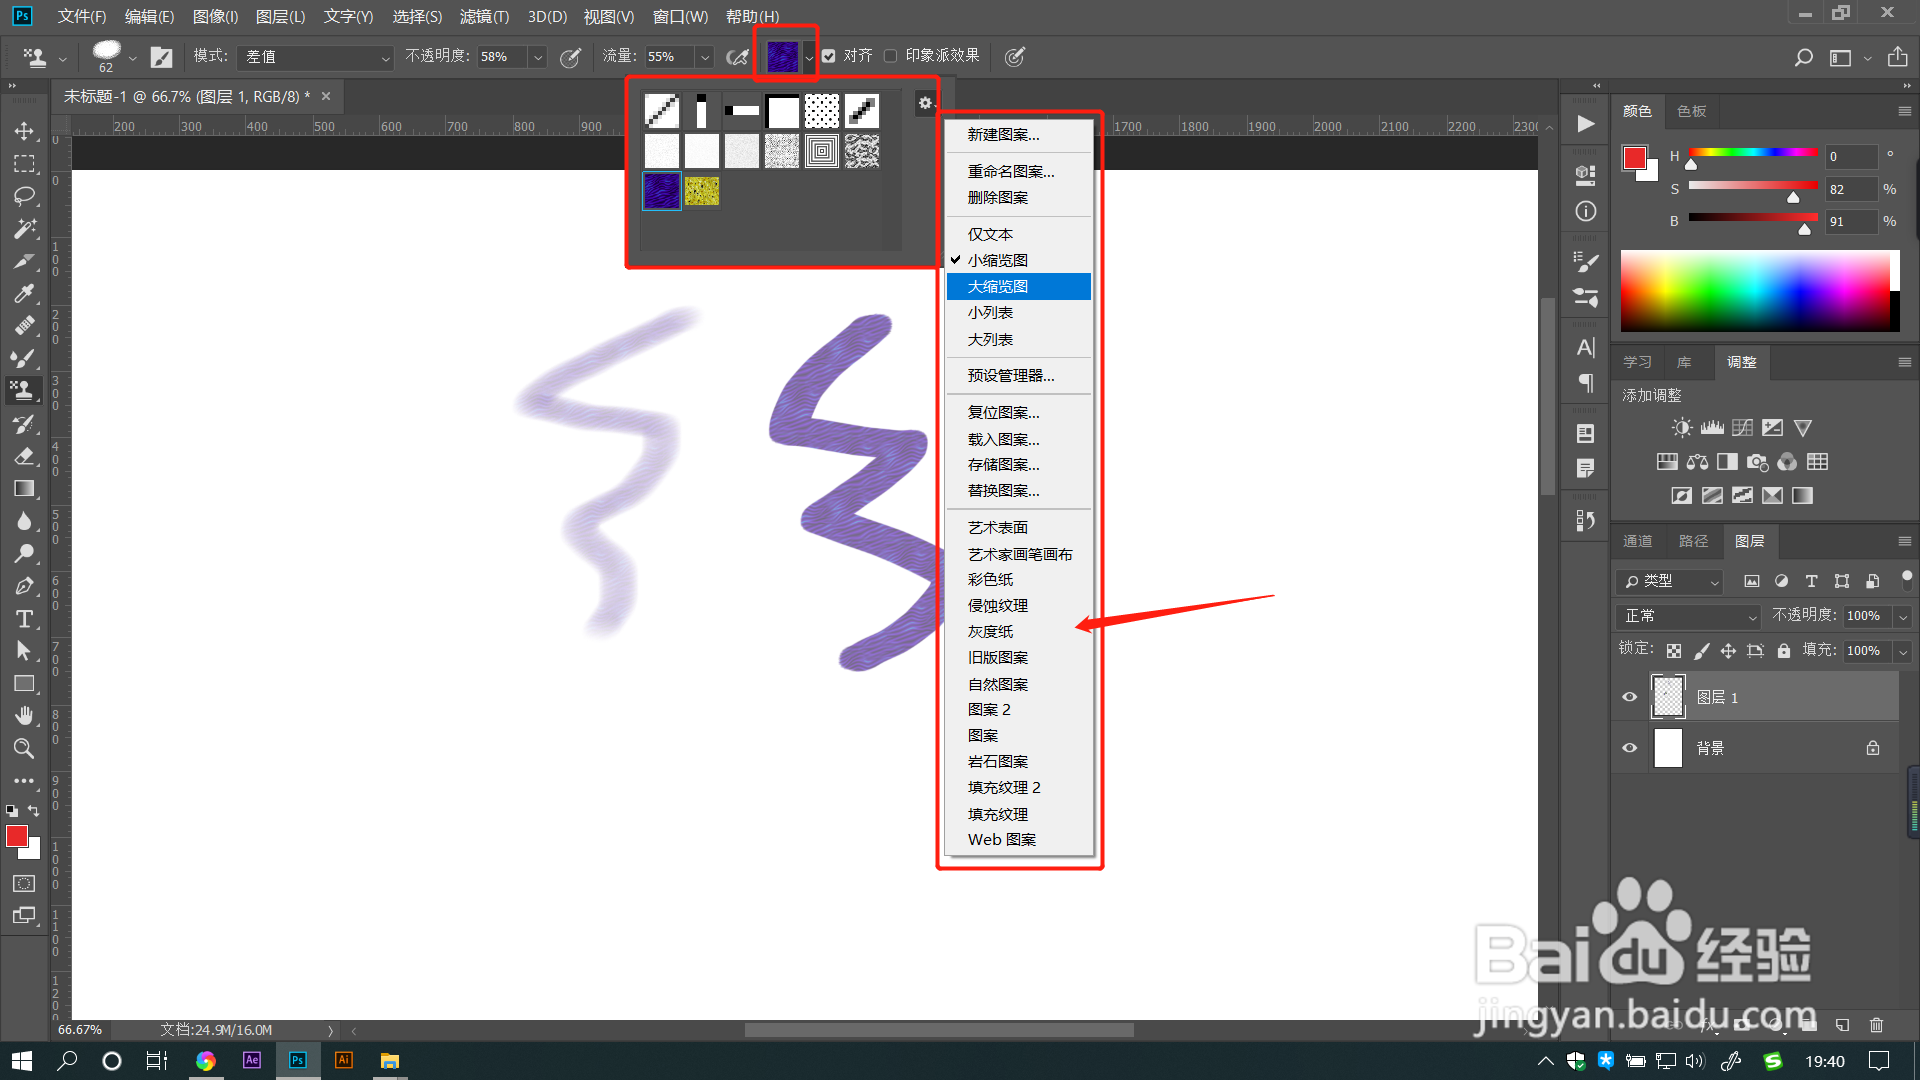This screenshot has height=1080, width=1920.
Task: Select the yellow pattern thumbnail
Action: pos(702,191)
